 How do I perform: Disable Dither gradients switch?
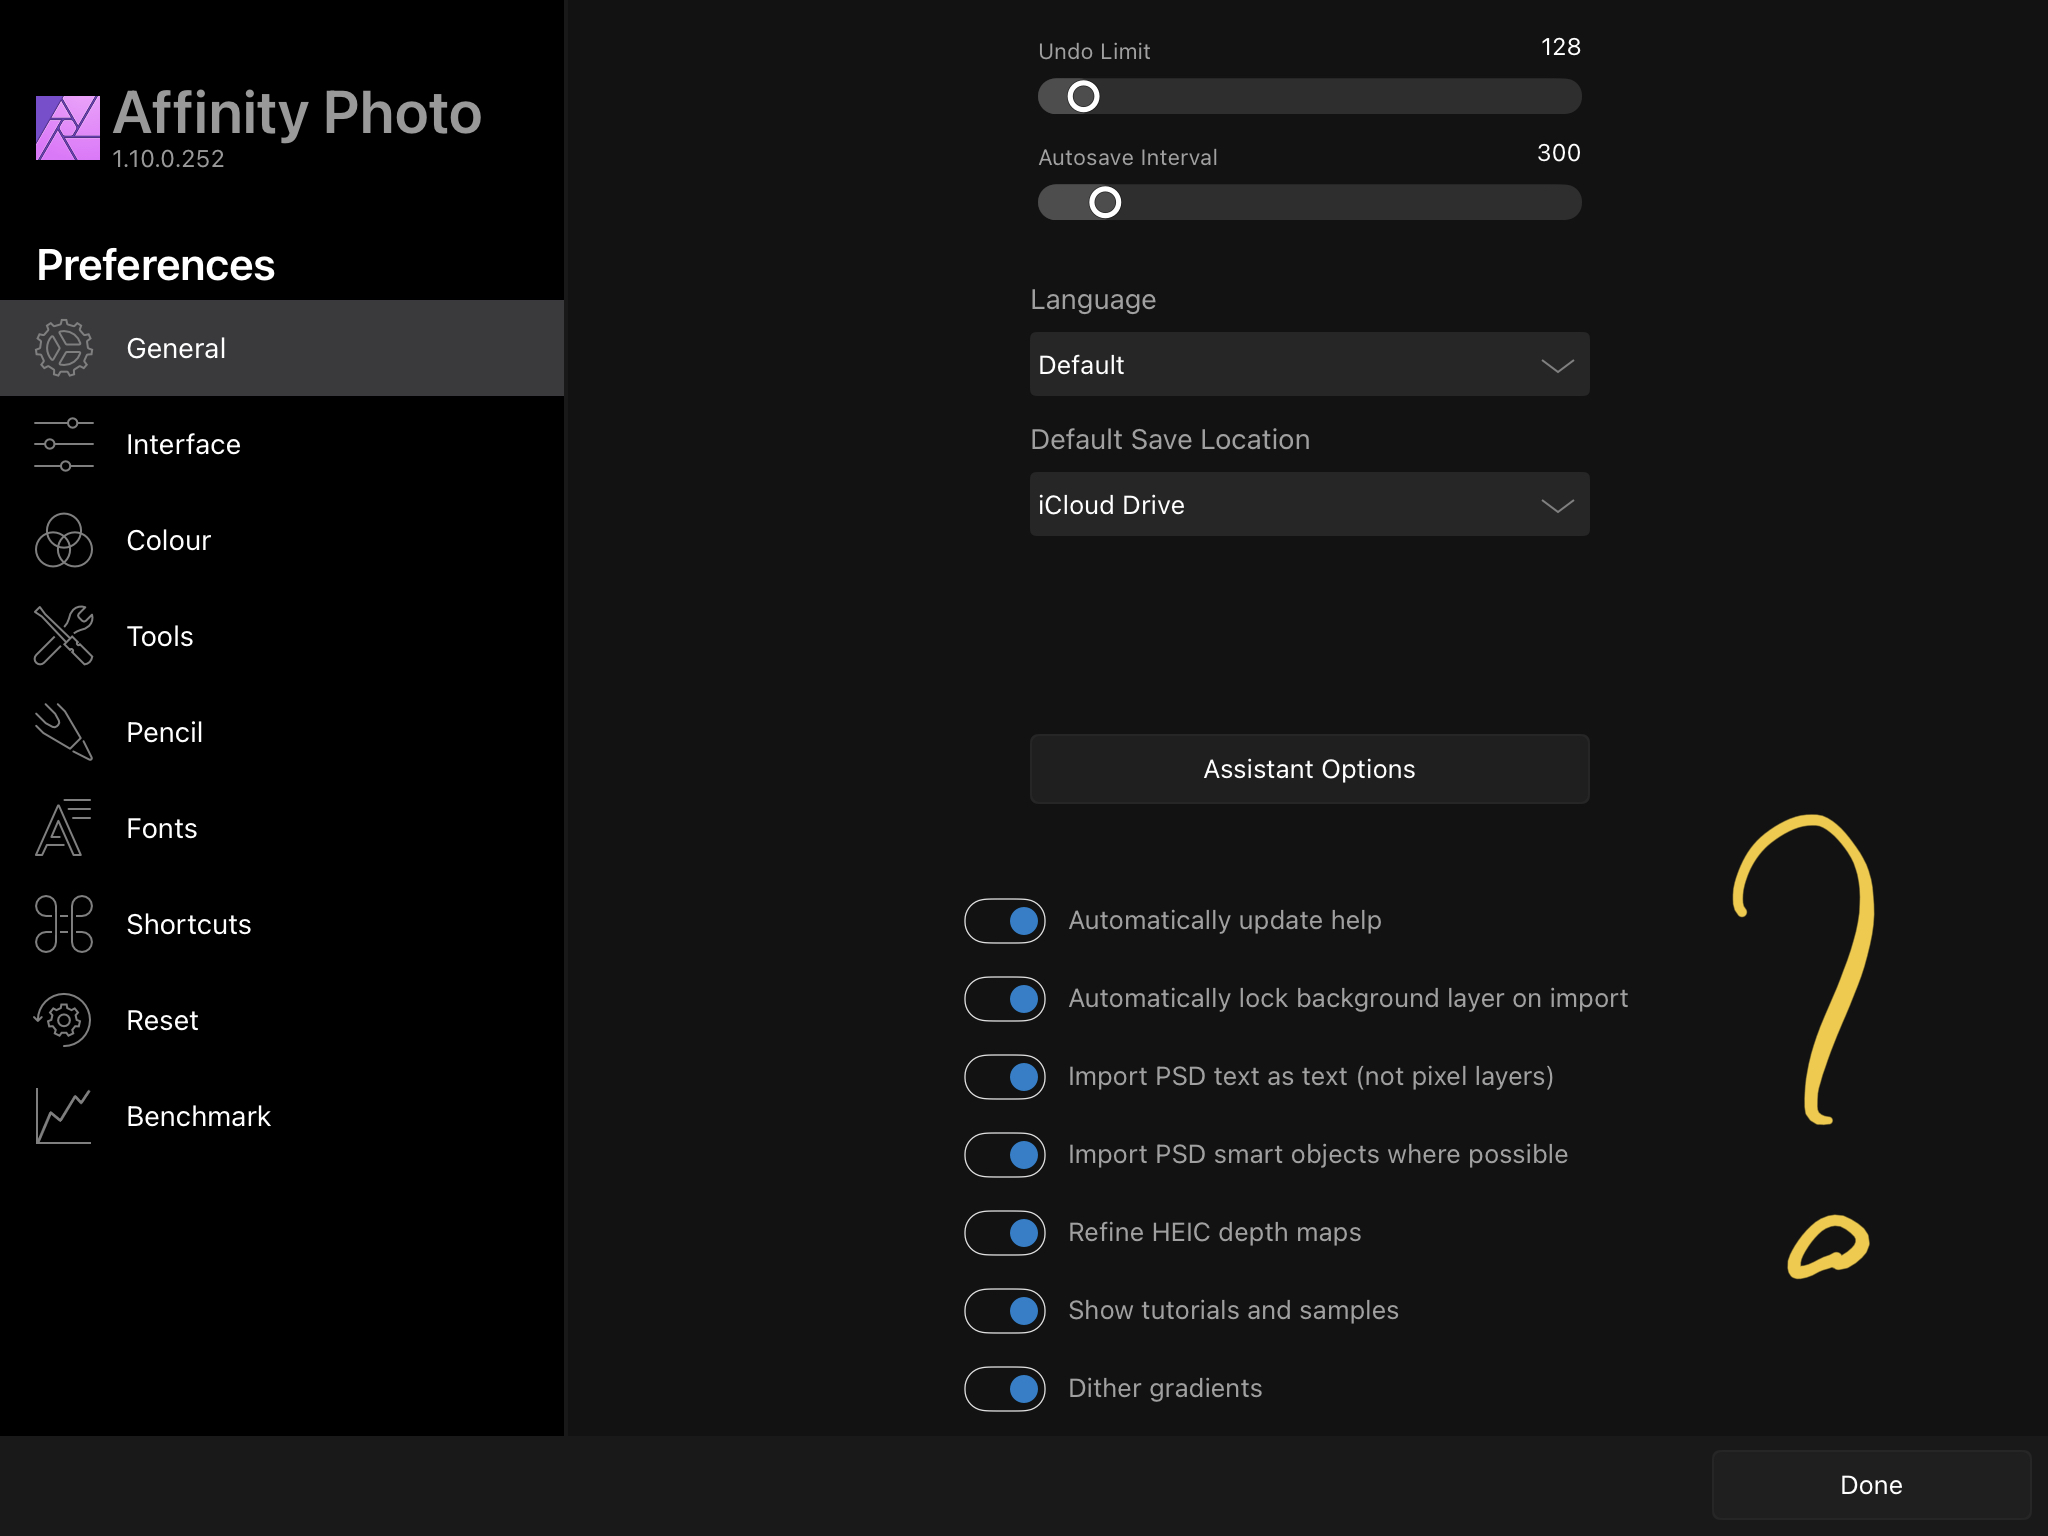click(x=1005, y=1389)
